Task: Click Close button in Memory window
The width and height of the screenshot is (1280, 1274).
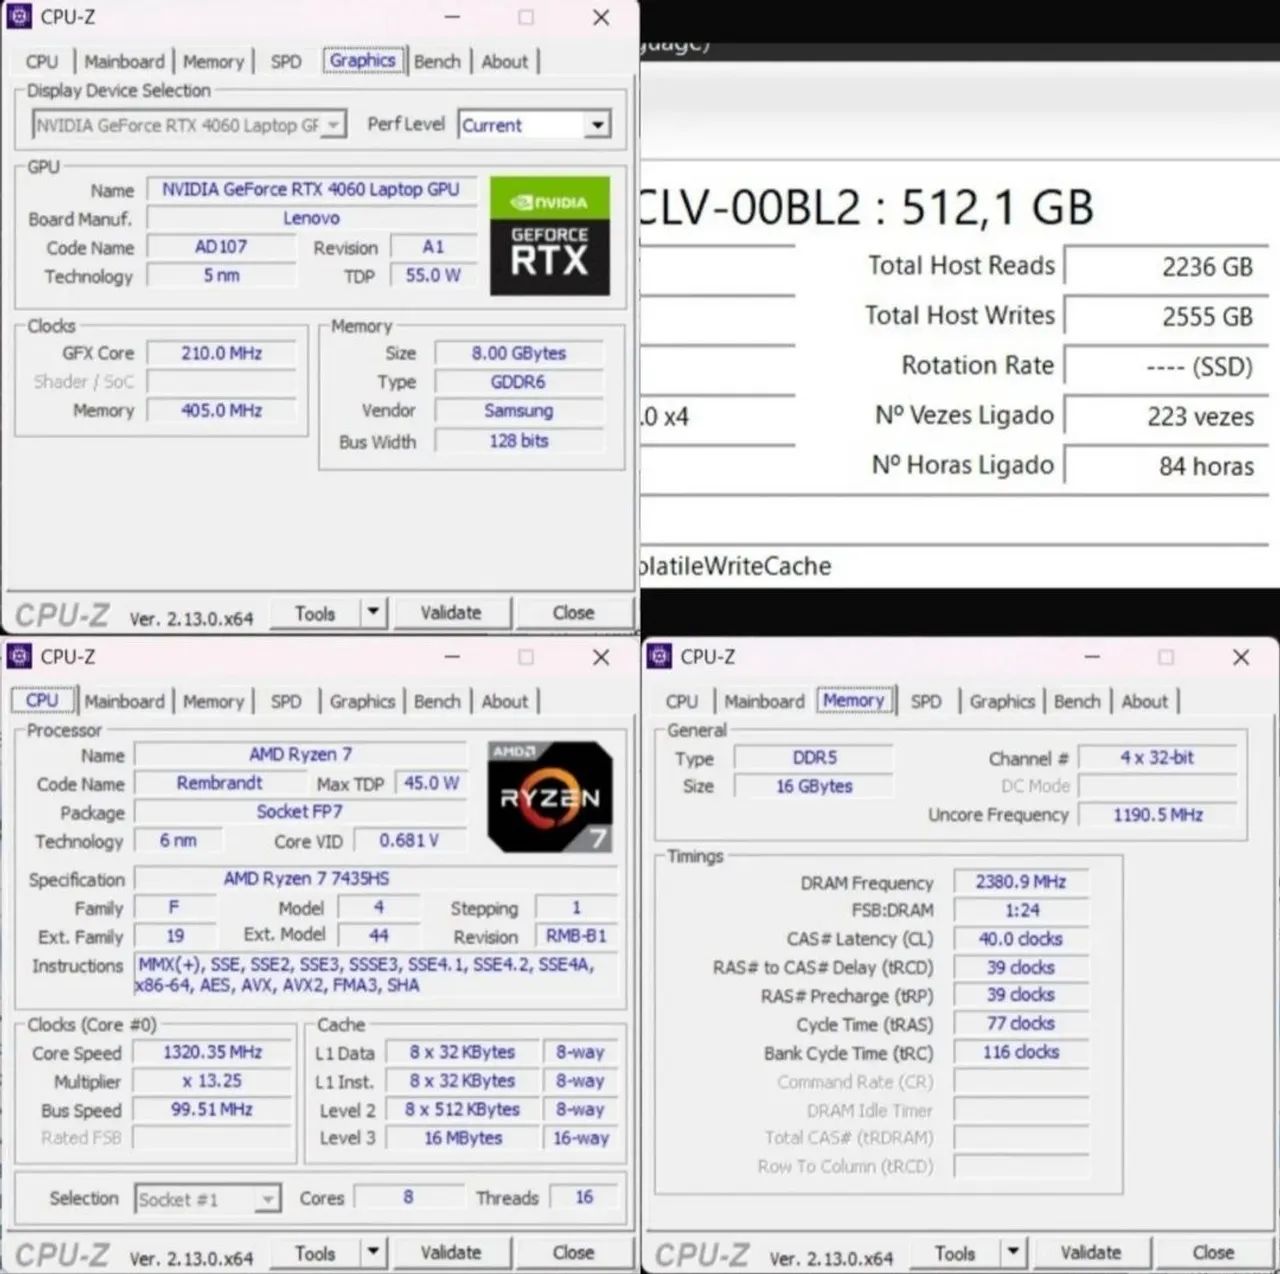Action: (x=1214, y=1253)
